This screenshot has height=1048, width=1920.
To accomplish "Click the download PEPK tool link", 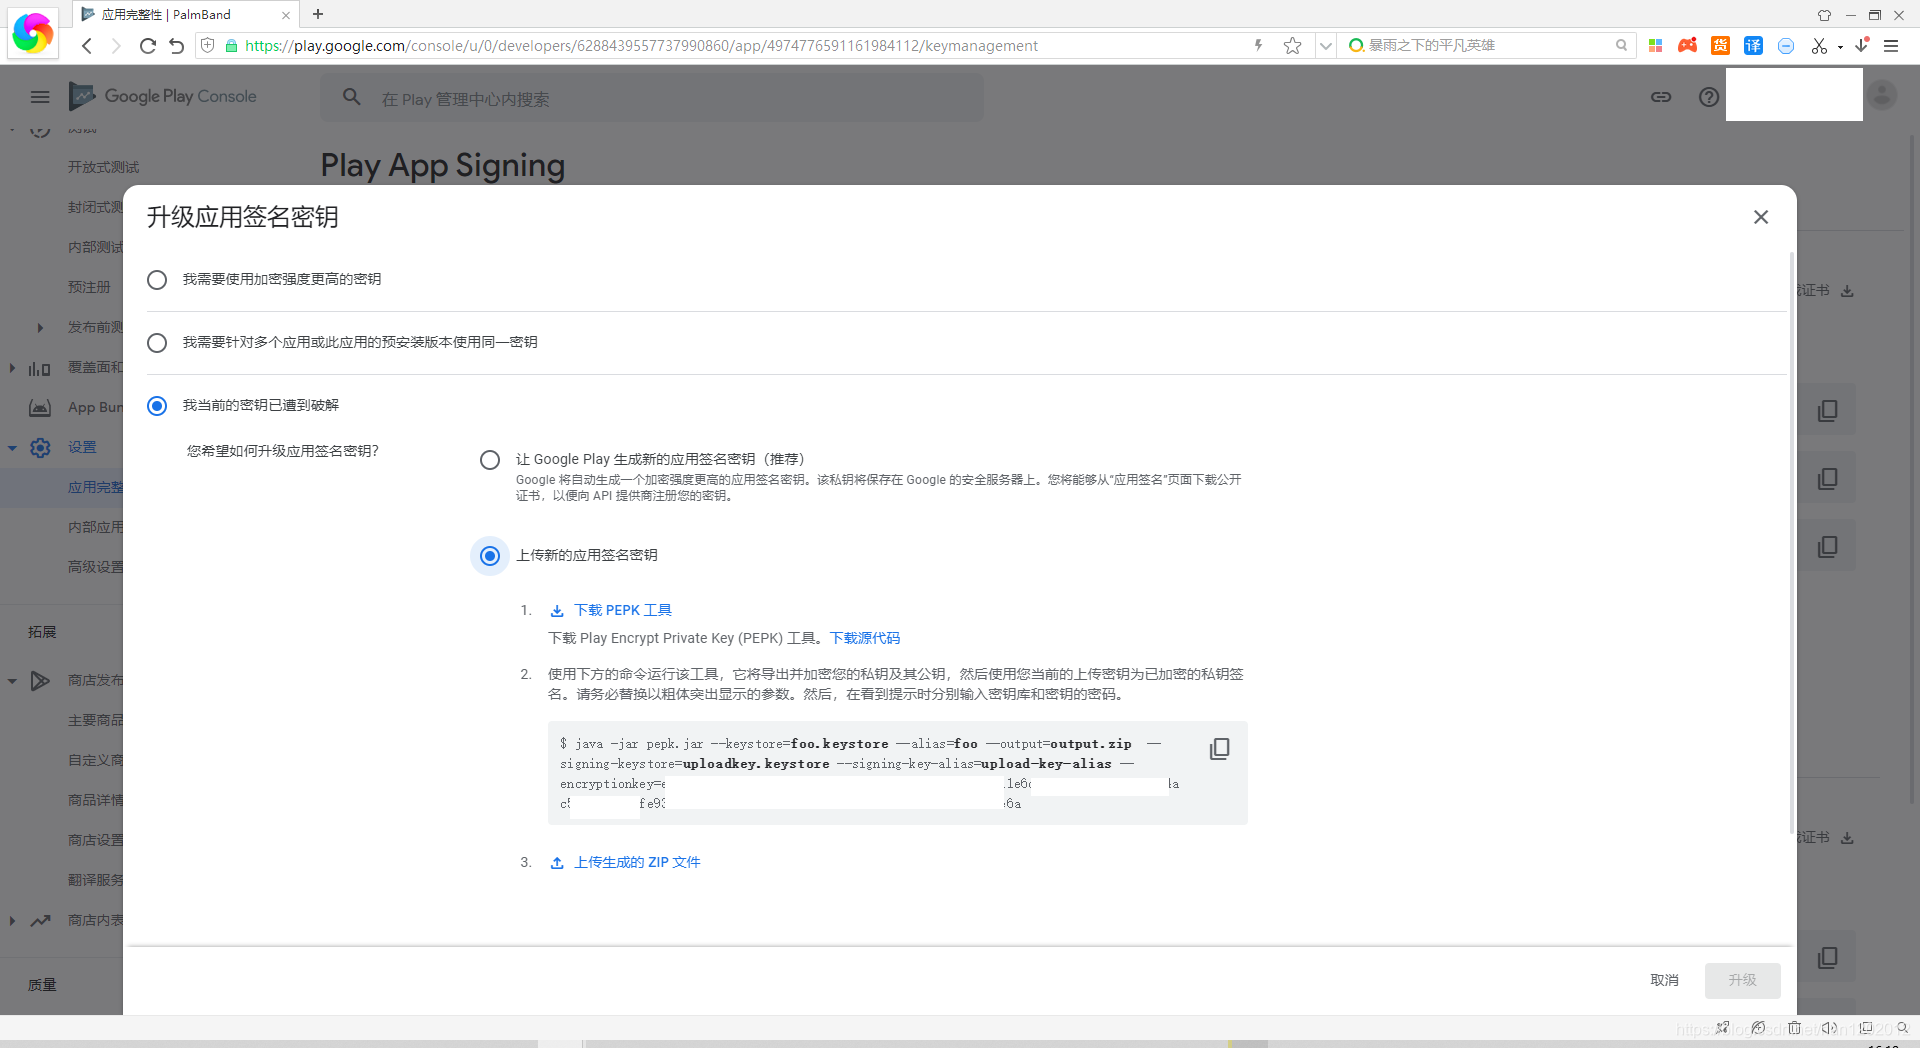I will pyautogui.click(x=623, y=610).
